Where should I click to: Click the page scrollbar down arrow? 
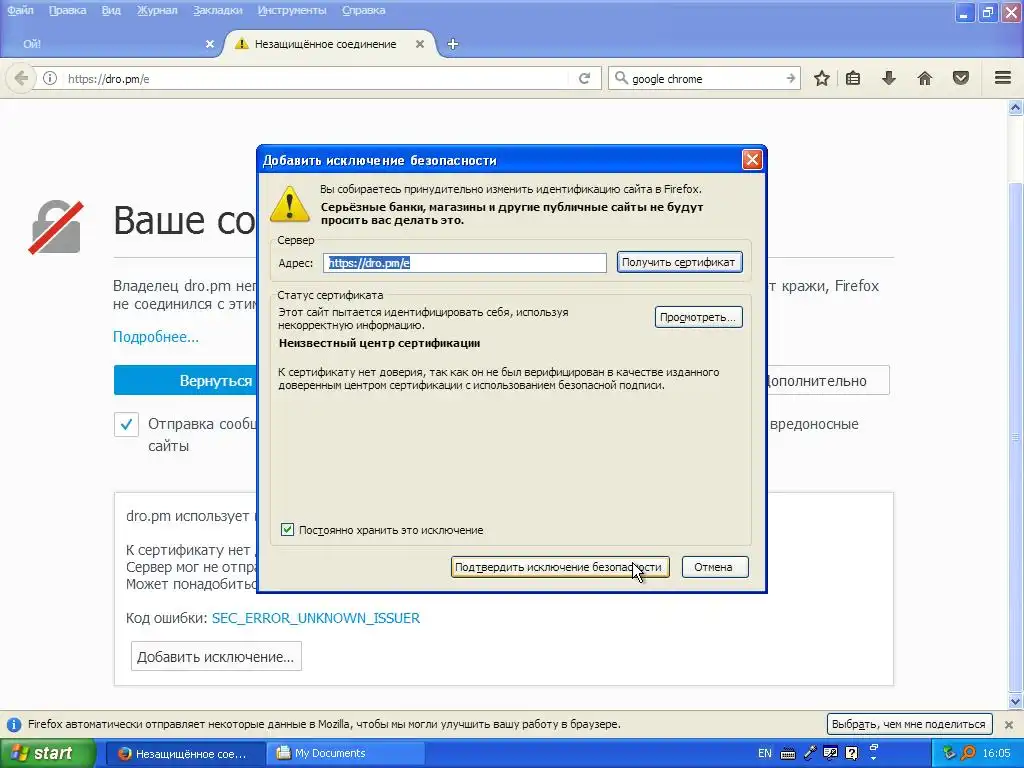coord(1016,702)
